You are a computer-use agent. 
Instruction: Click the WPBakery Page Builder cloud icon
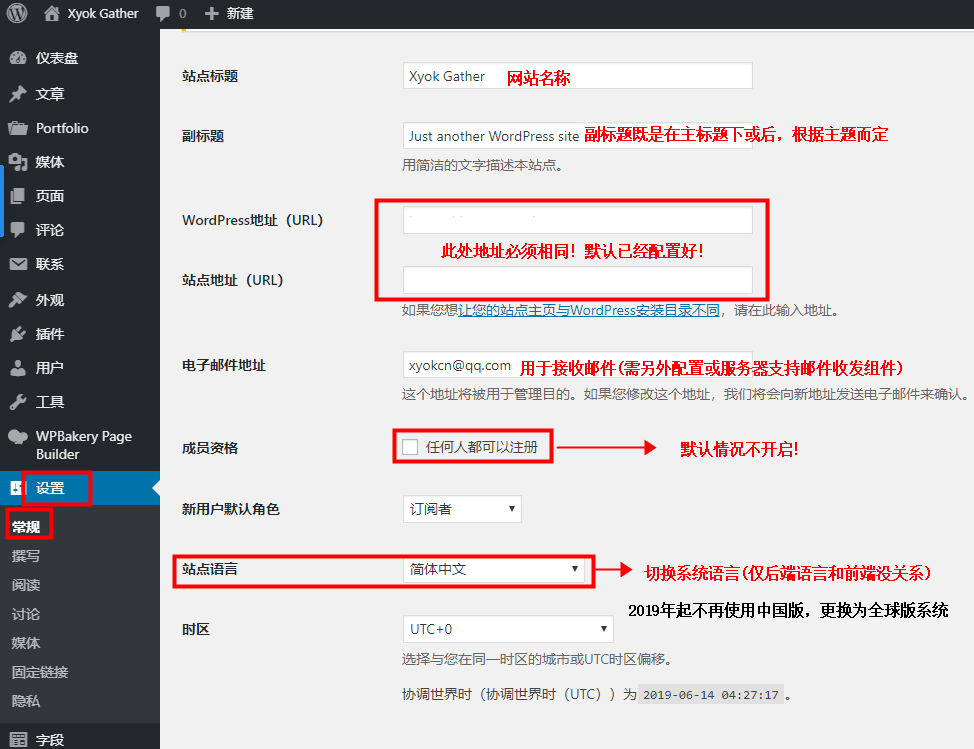click(18, 437)
